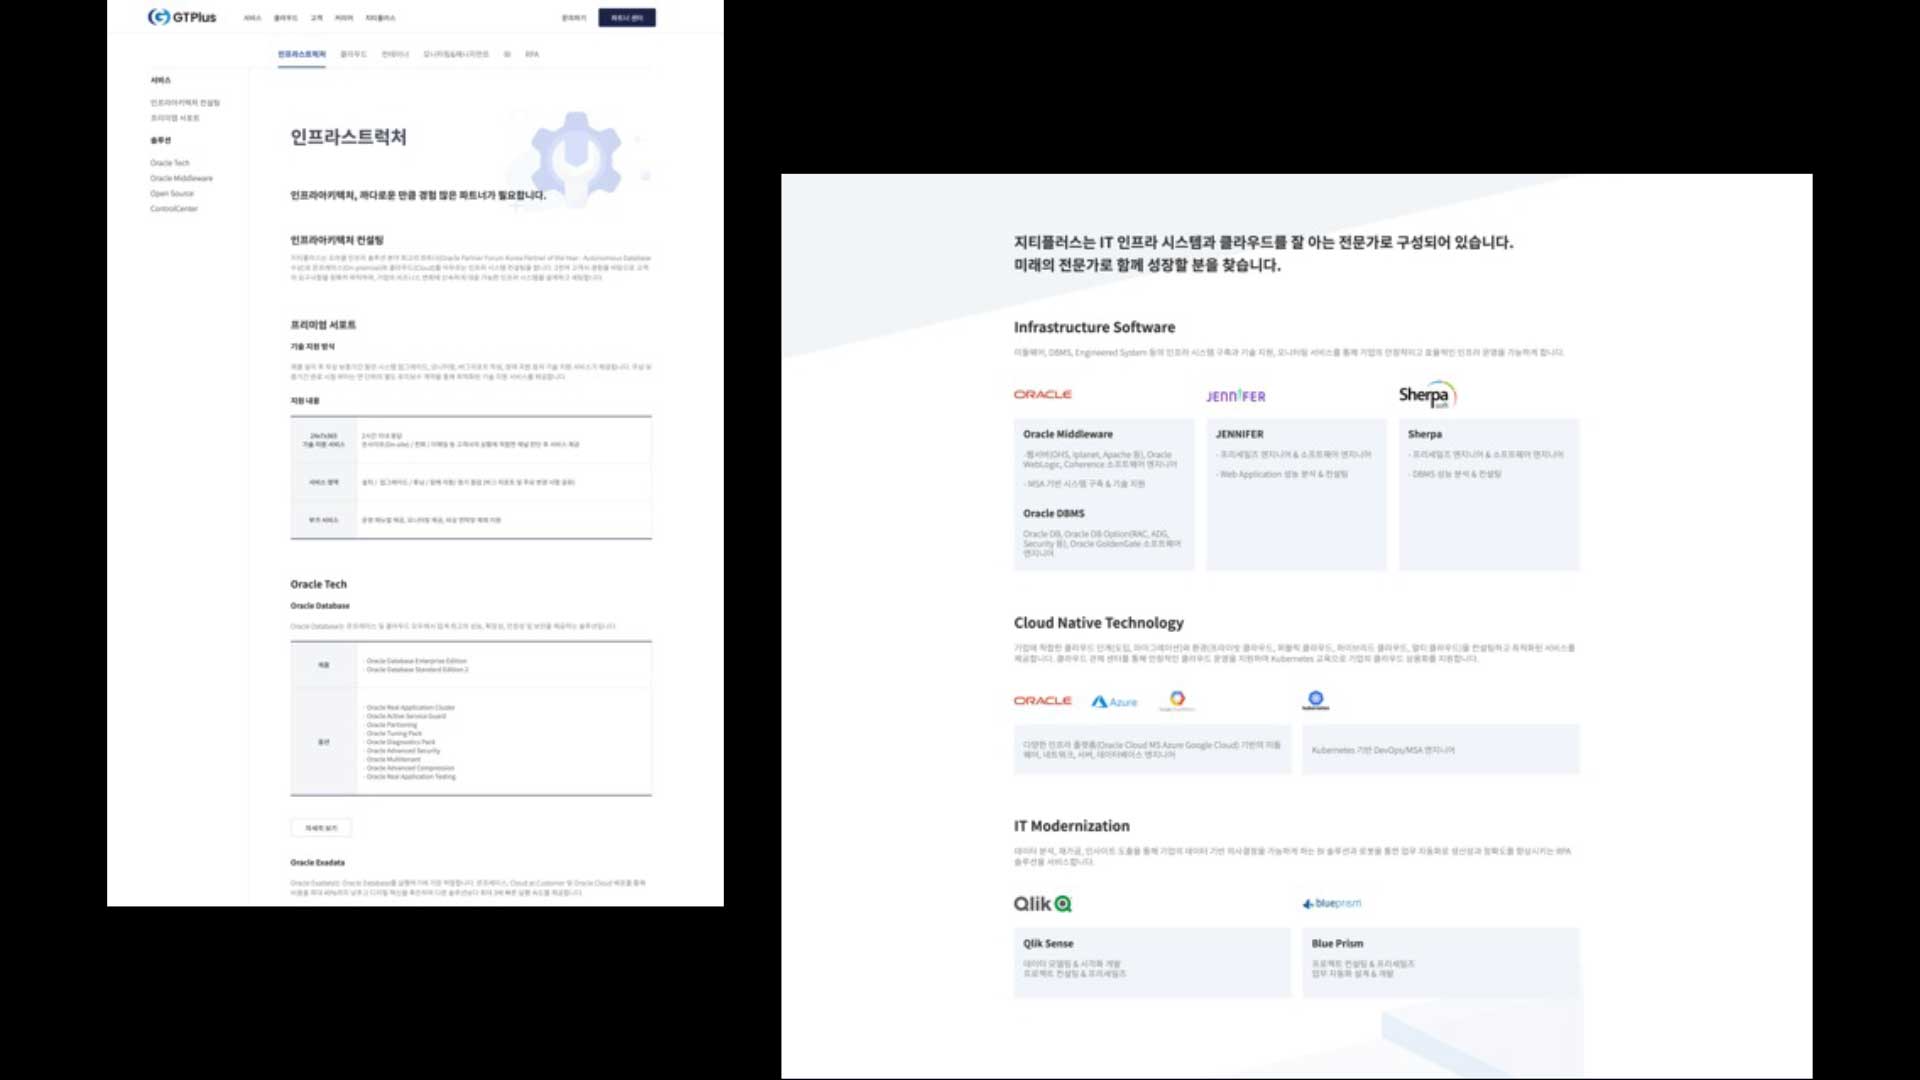1920x1080 pixels.
Task: Switch to the RPA tab
Action: [x=532, y=54]
